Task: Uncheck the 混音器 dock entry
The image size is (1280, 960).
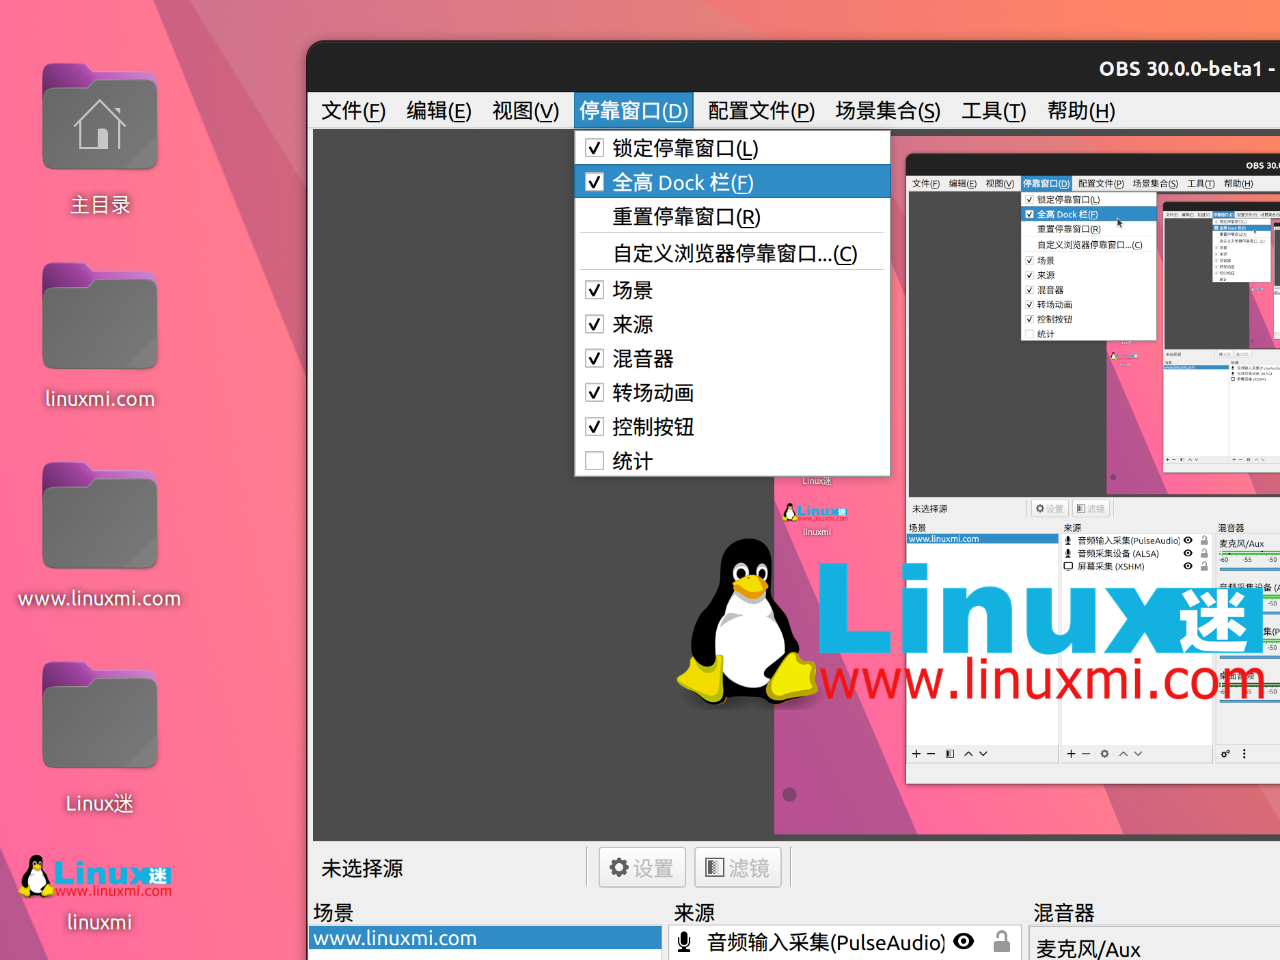Action: click(594, 358)
